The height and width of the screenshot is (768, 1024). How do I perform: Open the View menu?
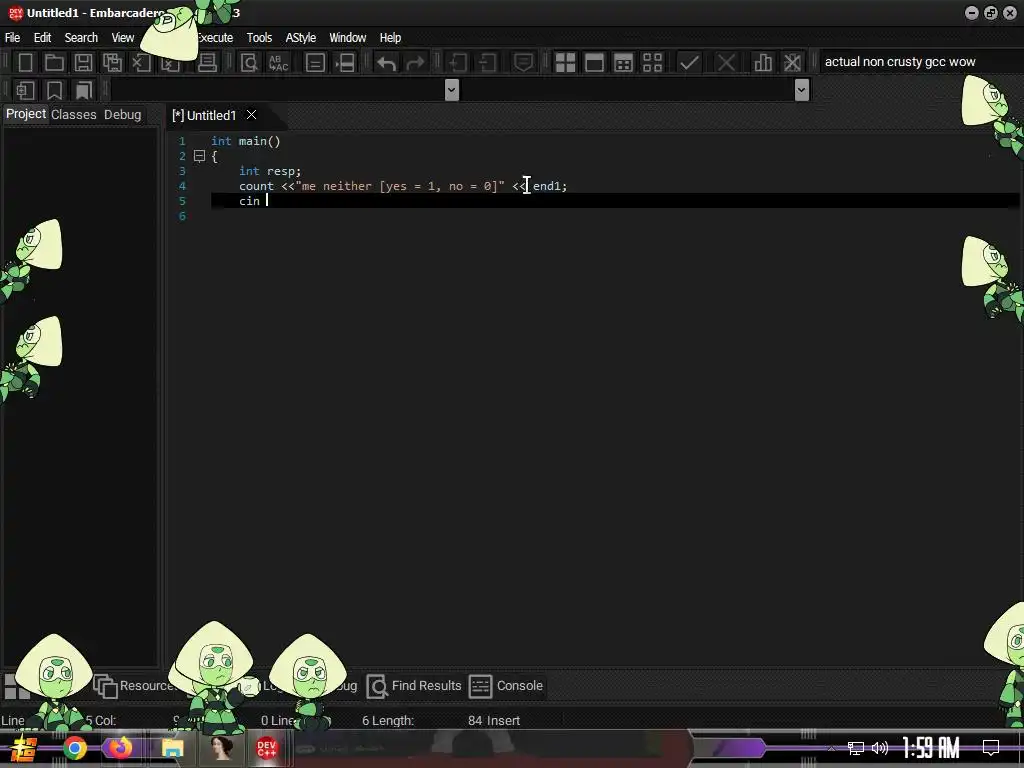click(123, 37)
